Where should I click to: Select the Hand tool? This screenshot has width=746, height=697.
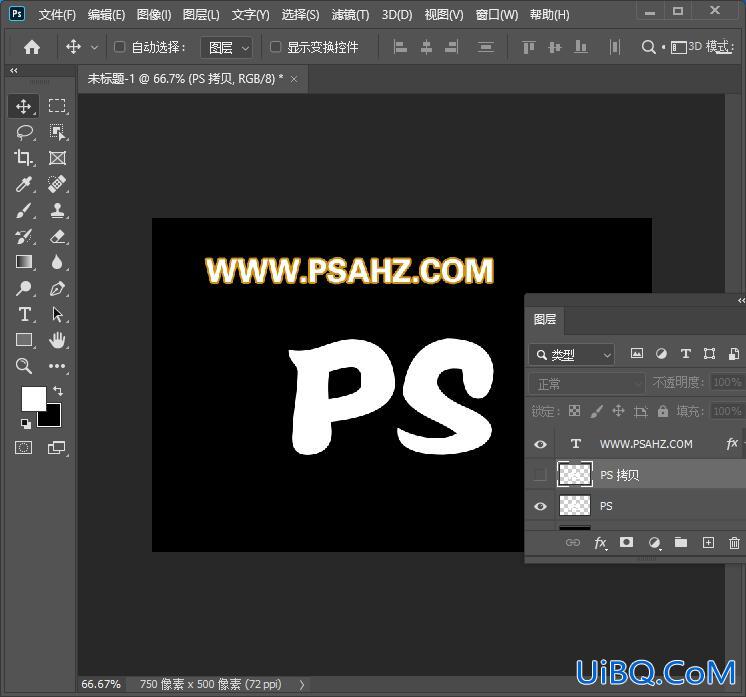click(x=57, y=340)
